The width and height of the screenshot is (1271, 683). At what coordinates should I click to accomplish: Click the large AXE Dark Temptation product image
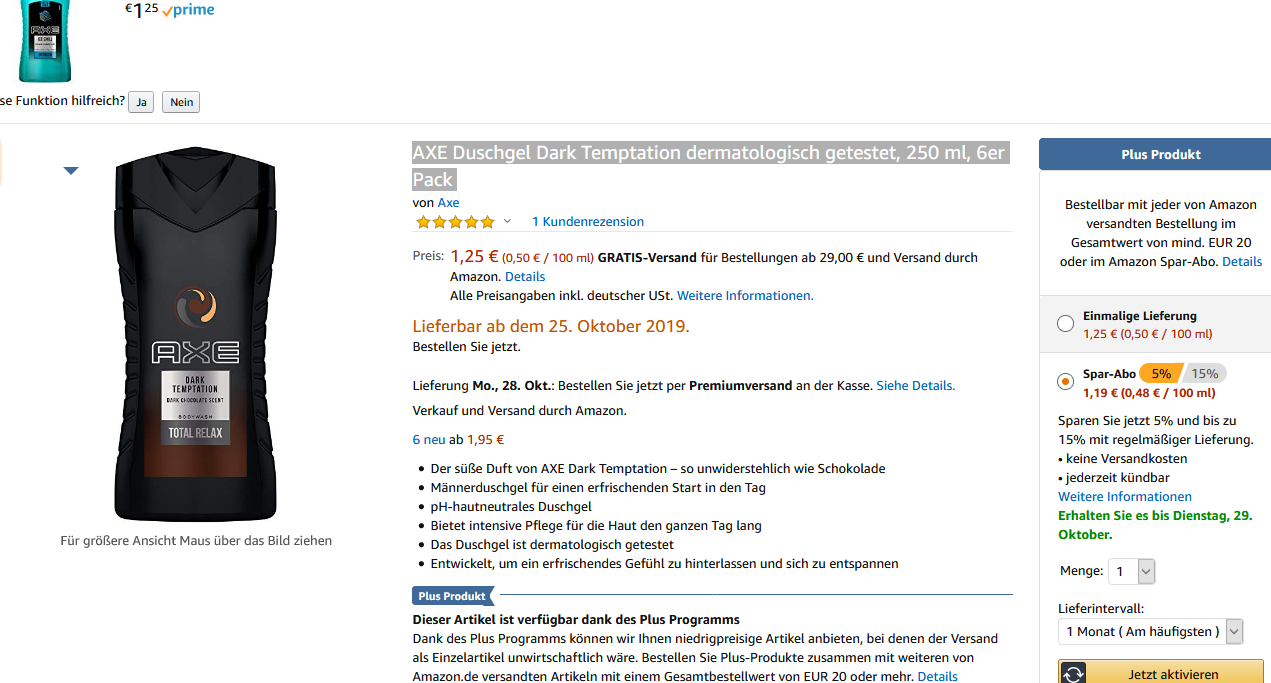pyautogui.click(x=196, y=335)
